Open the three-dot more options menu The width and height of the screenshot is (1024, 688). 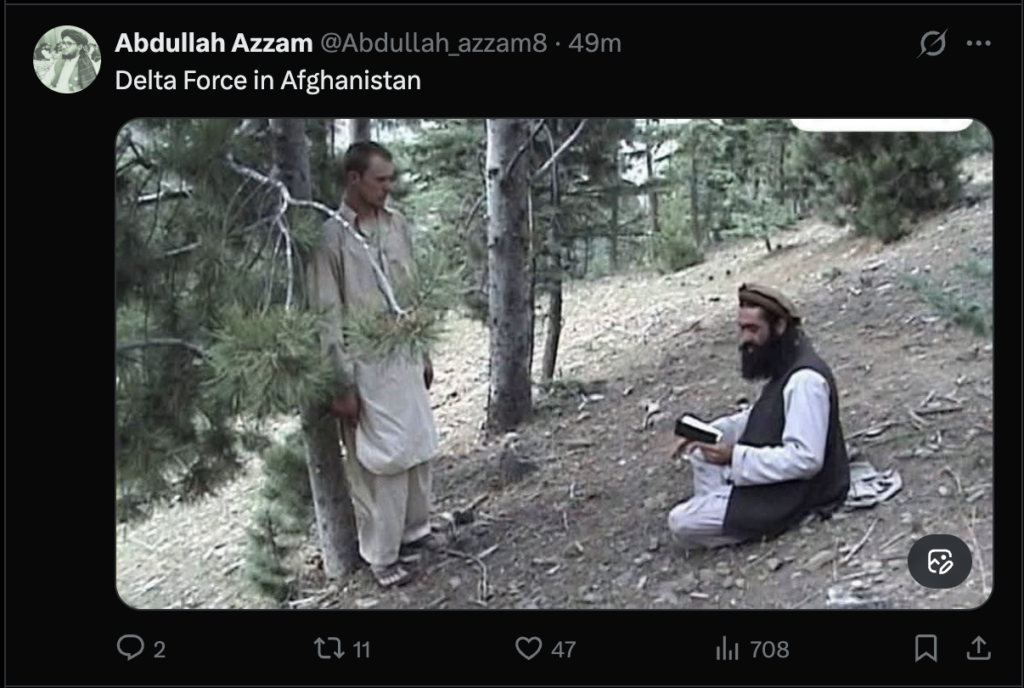[978, 43]
